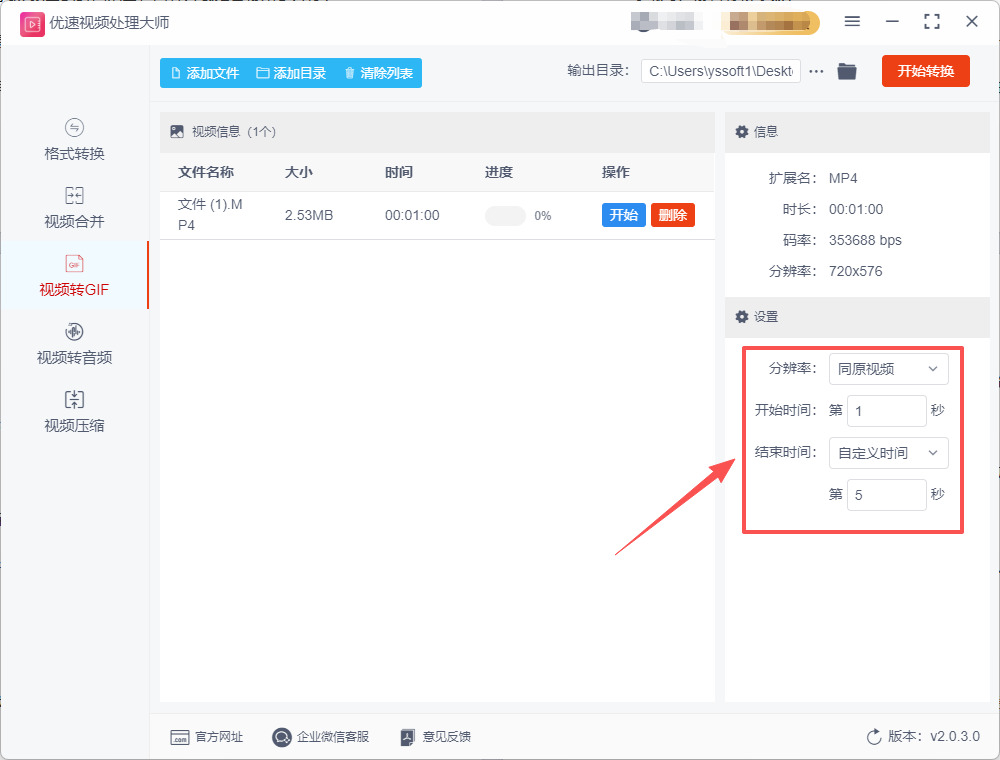Screen dimensions: 1000x760
Task: Click the 进度 column header
Action: (x=499, y=172)
